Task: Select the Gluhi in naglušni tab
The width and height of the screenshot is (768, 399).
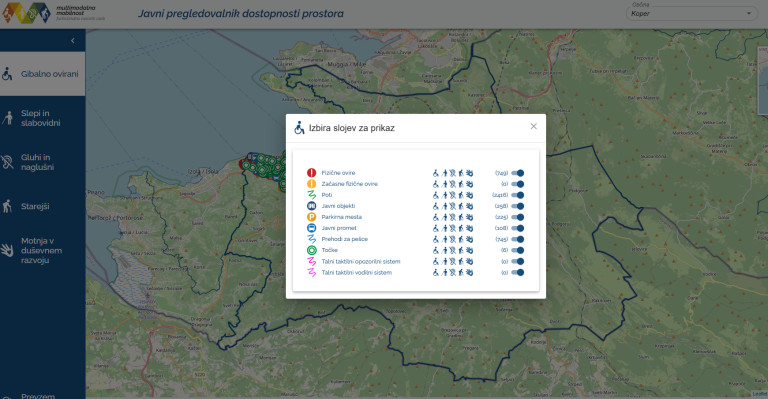Action: coord(43,162)
